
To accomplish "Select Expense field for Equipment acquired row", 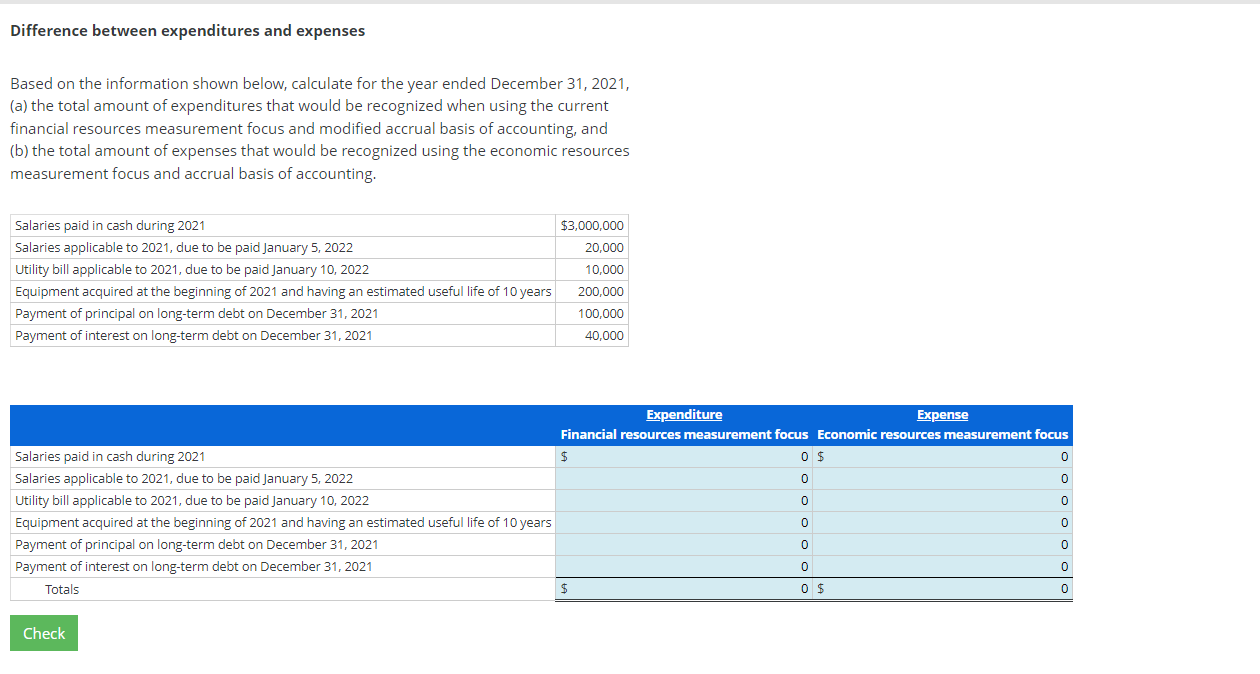I will (943, 523).
